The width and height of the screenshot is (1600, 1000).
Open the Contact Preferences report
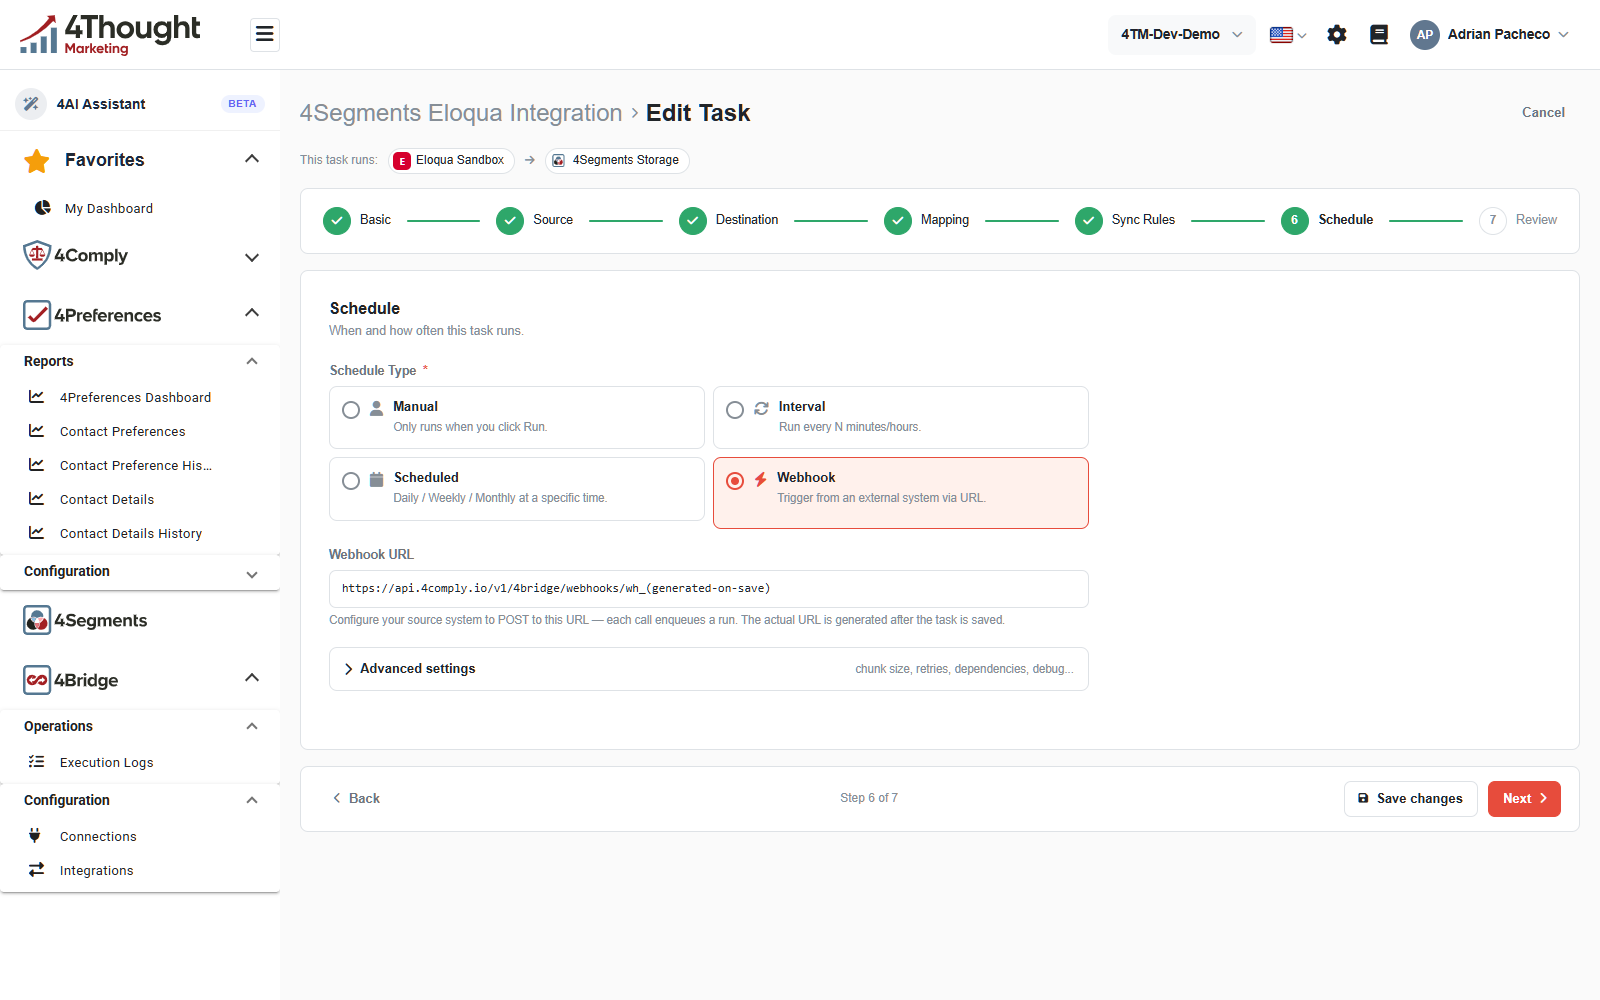click(122, 431)
